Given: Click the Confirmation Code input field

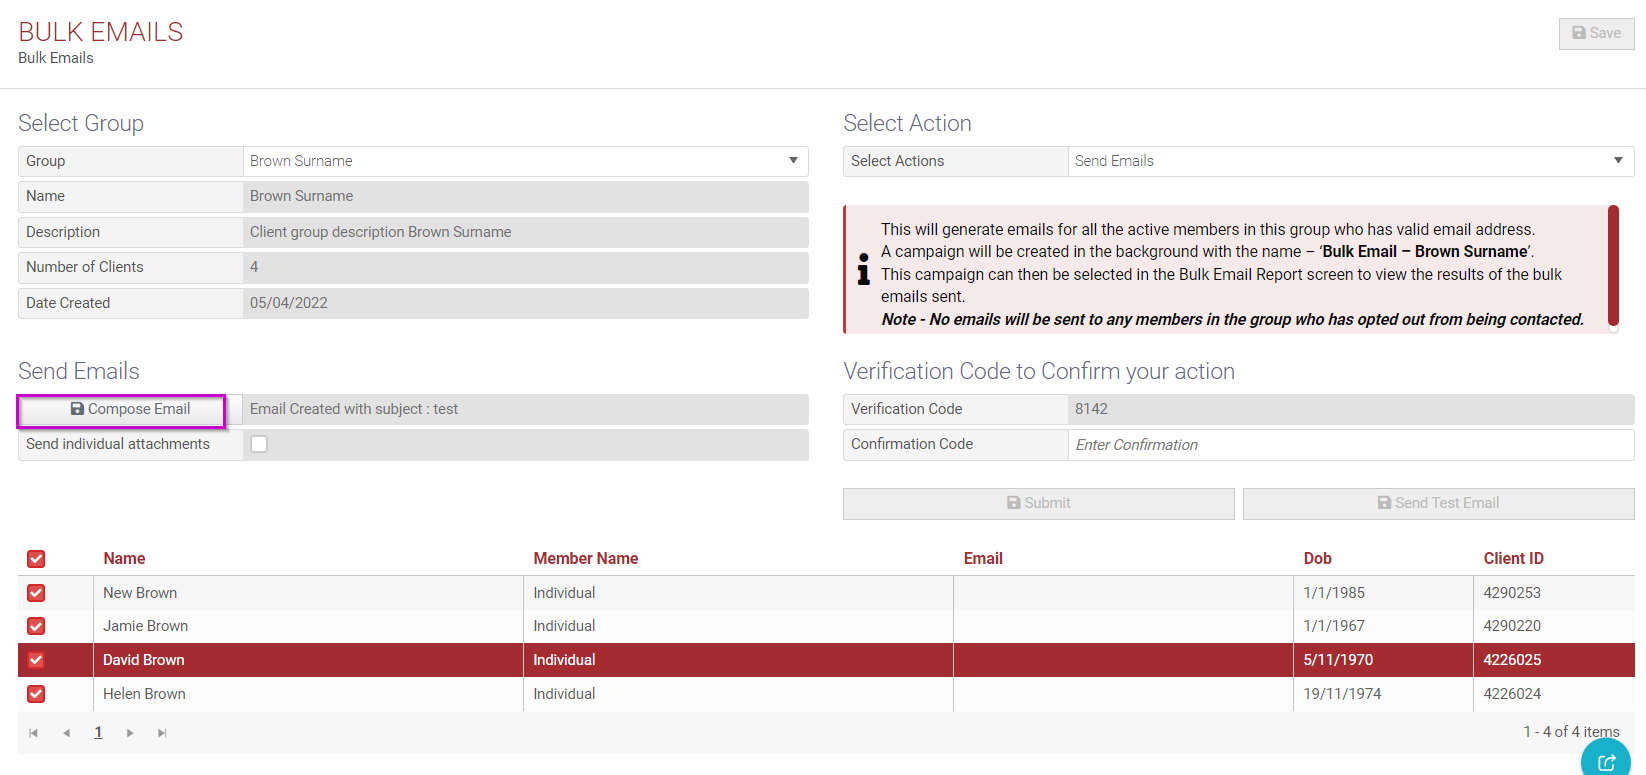Looking at the screenshot, I should [1350, 445].
